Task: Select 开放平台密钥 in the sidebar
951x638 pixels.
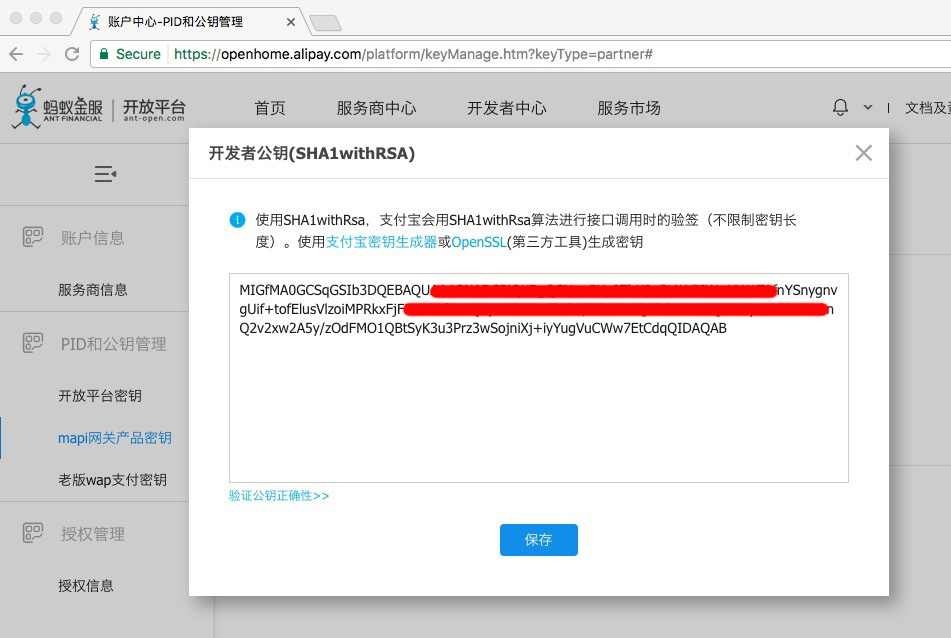Action: pyautogui.click(x=100, y=396)
